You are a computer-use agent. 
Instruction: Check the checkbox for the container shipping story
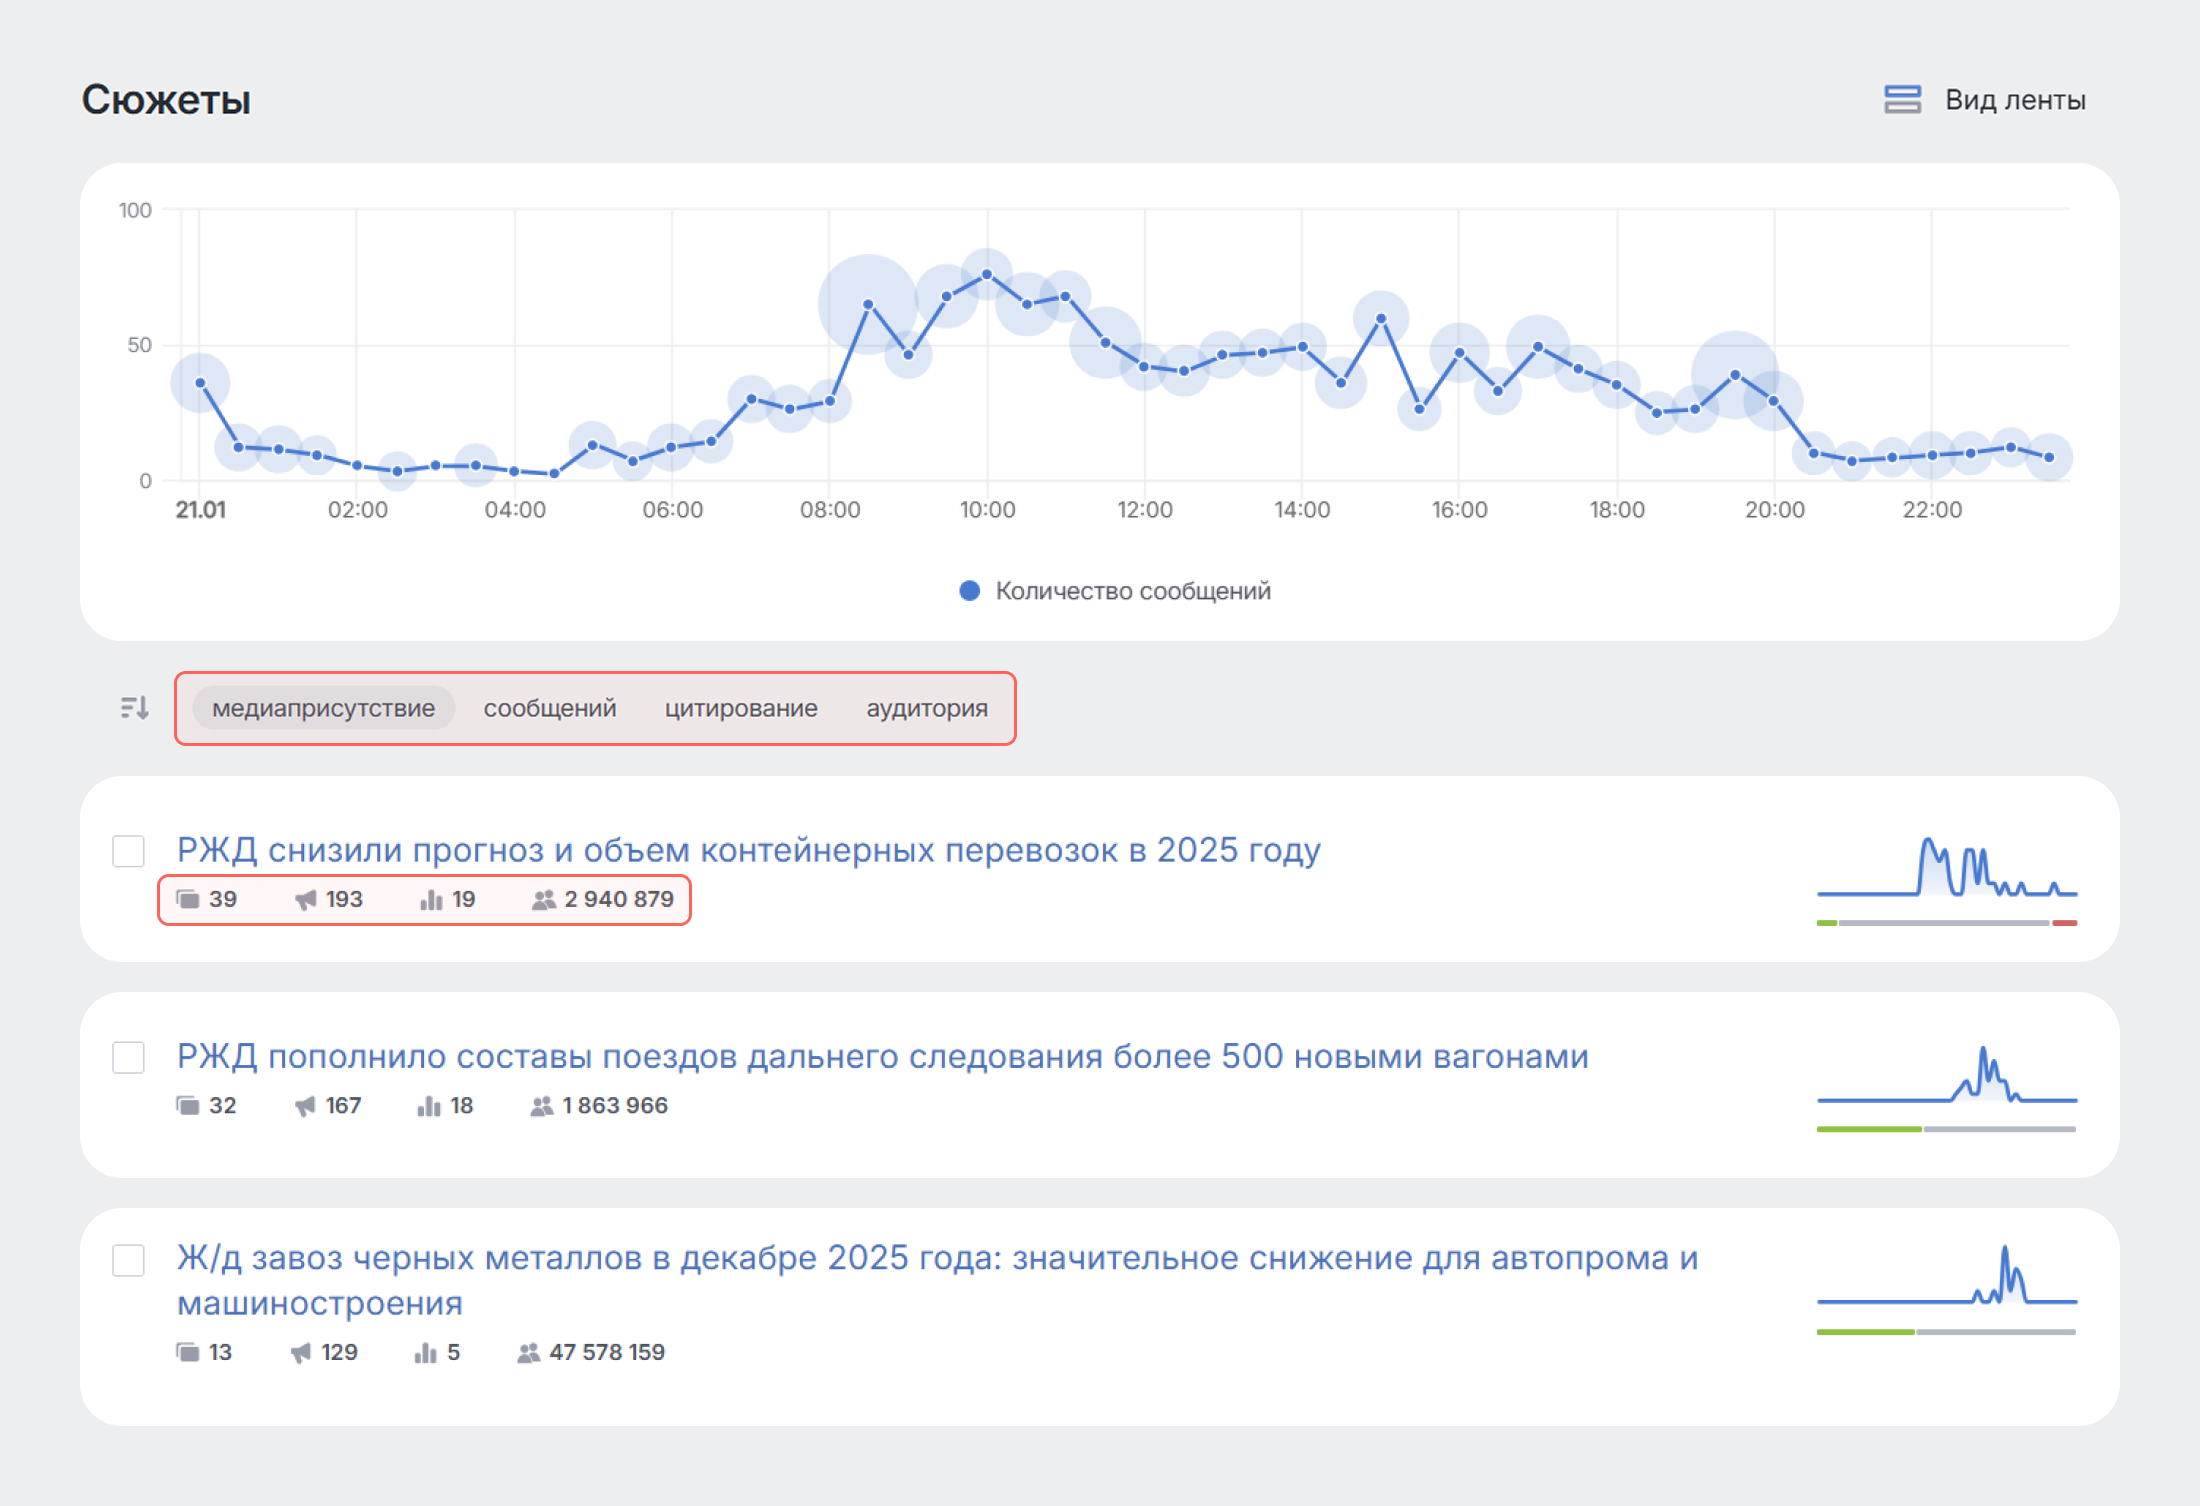point(127,851)
